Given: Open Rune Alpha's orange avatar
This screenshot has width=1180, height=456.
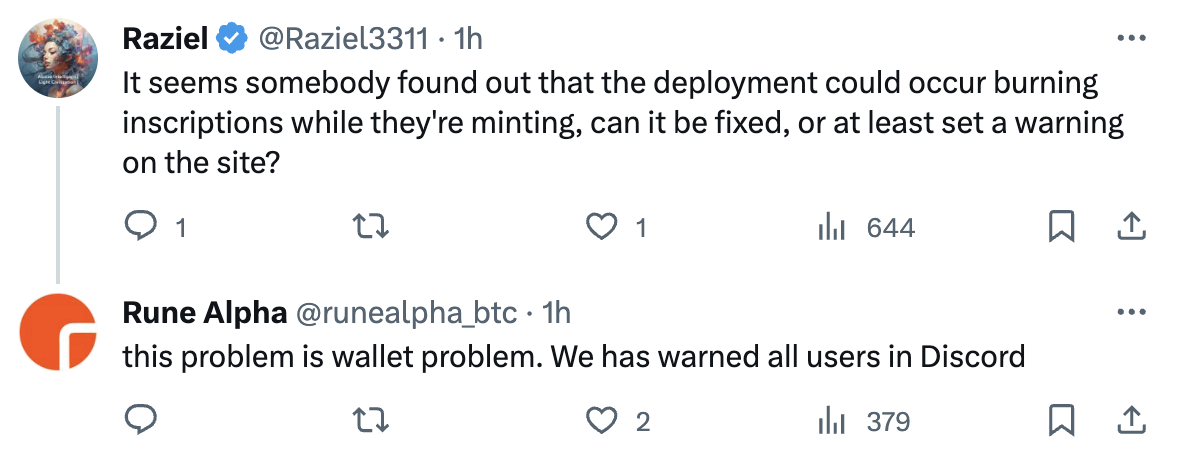Looking at the screenshot, I should click(58, 332).
